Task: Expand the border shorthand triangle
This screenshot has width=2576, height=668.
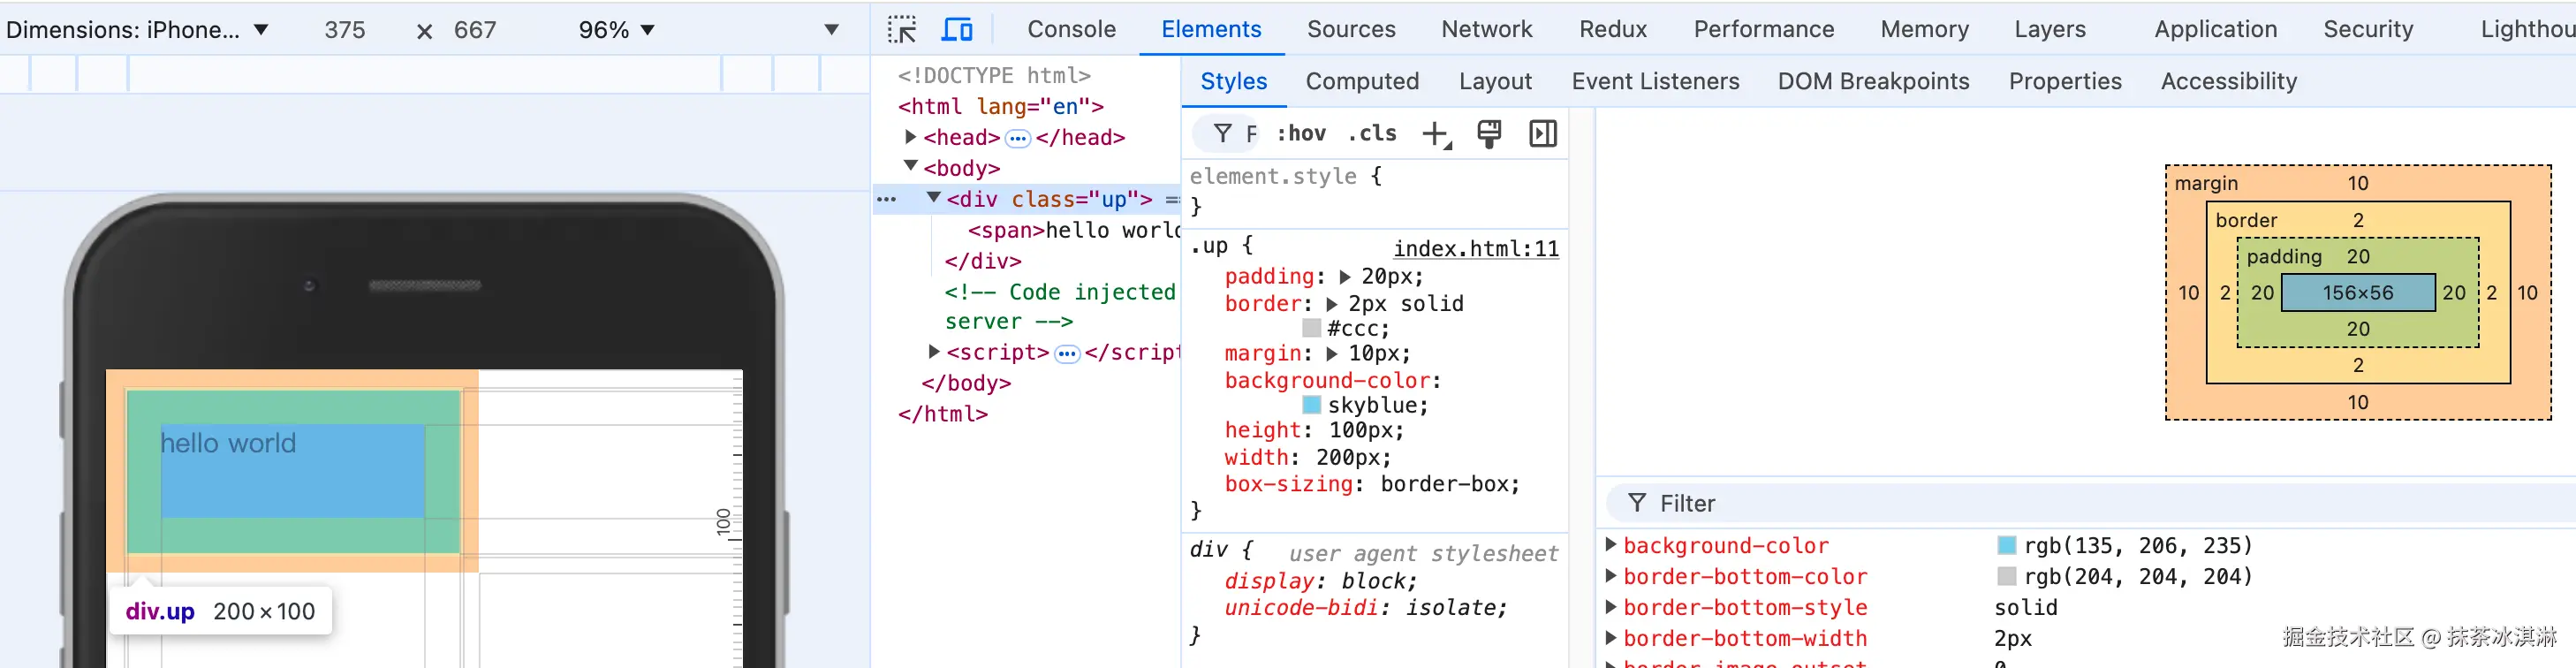Action: click(1332, 304)
